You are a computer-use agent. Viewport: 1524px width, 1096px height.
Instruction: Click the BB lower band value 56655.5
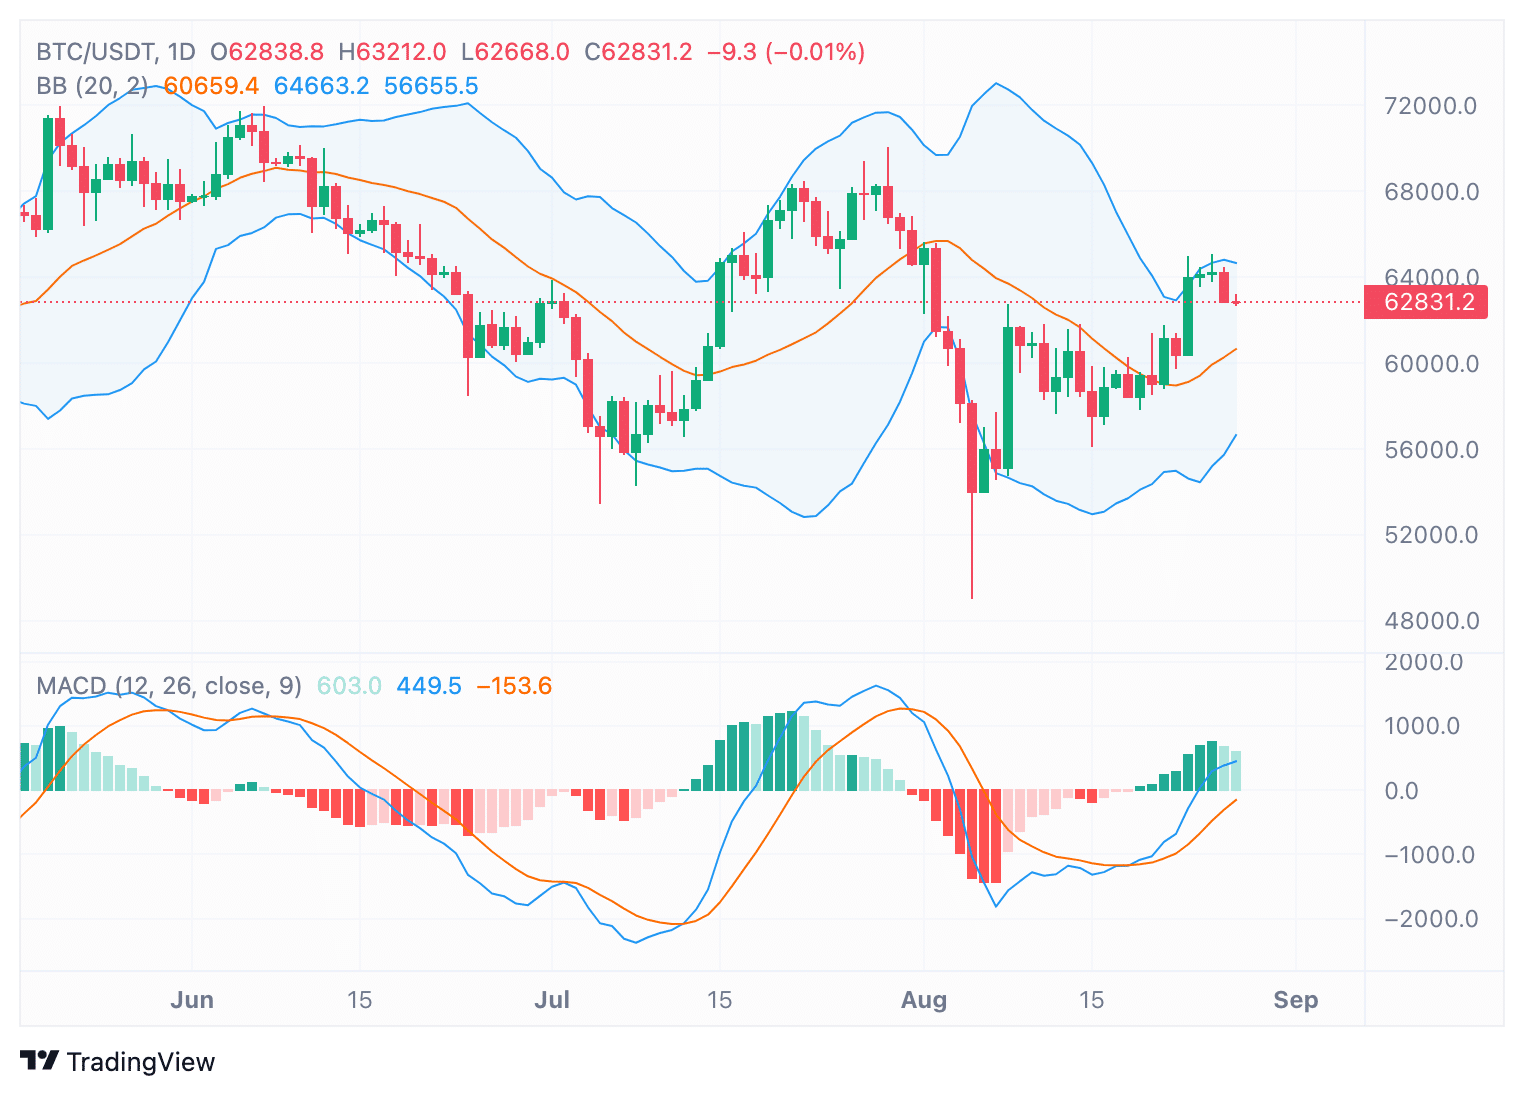[431, 86]
